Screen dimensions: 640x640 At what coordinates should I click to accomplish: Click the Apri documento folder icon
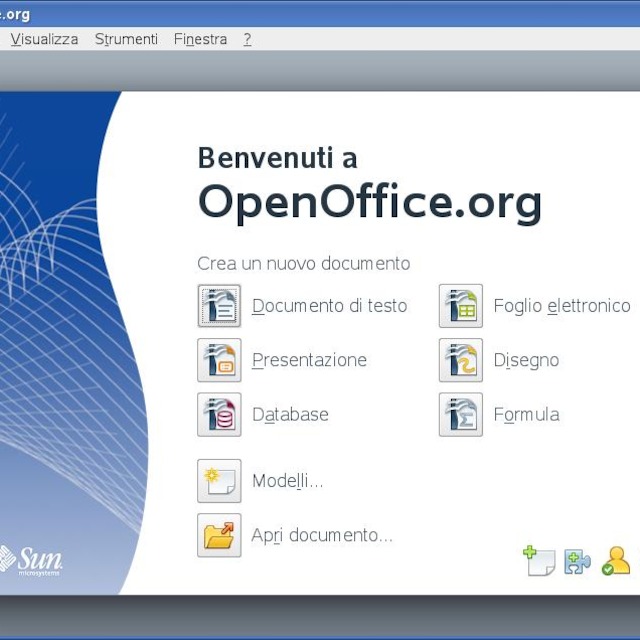pos(219,535)
